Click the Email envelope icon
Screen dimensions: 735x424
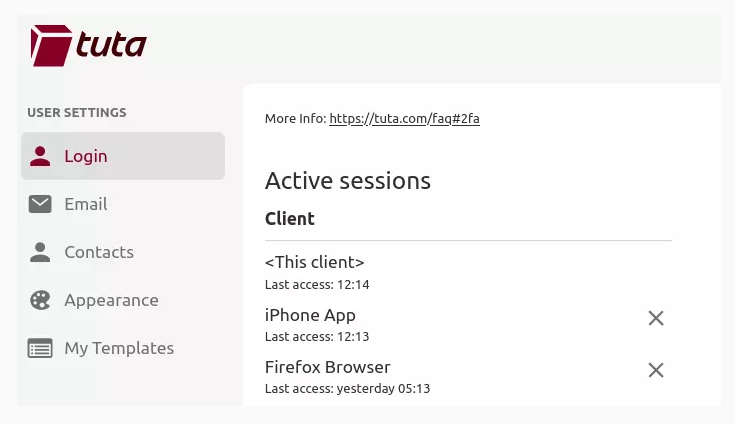[x=40, y=204]
